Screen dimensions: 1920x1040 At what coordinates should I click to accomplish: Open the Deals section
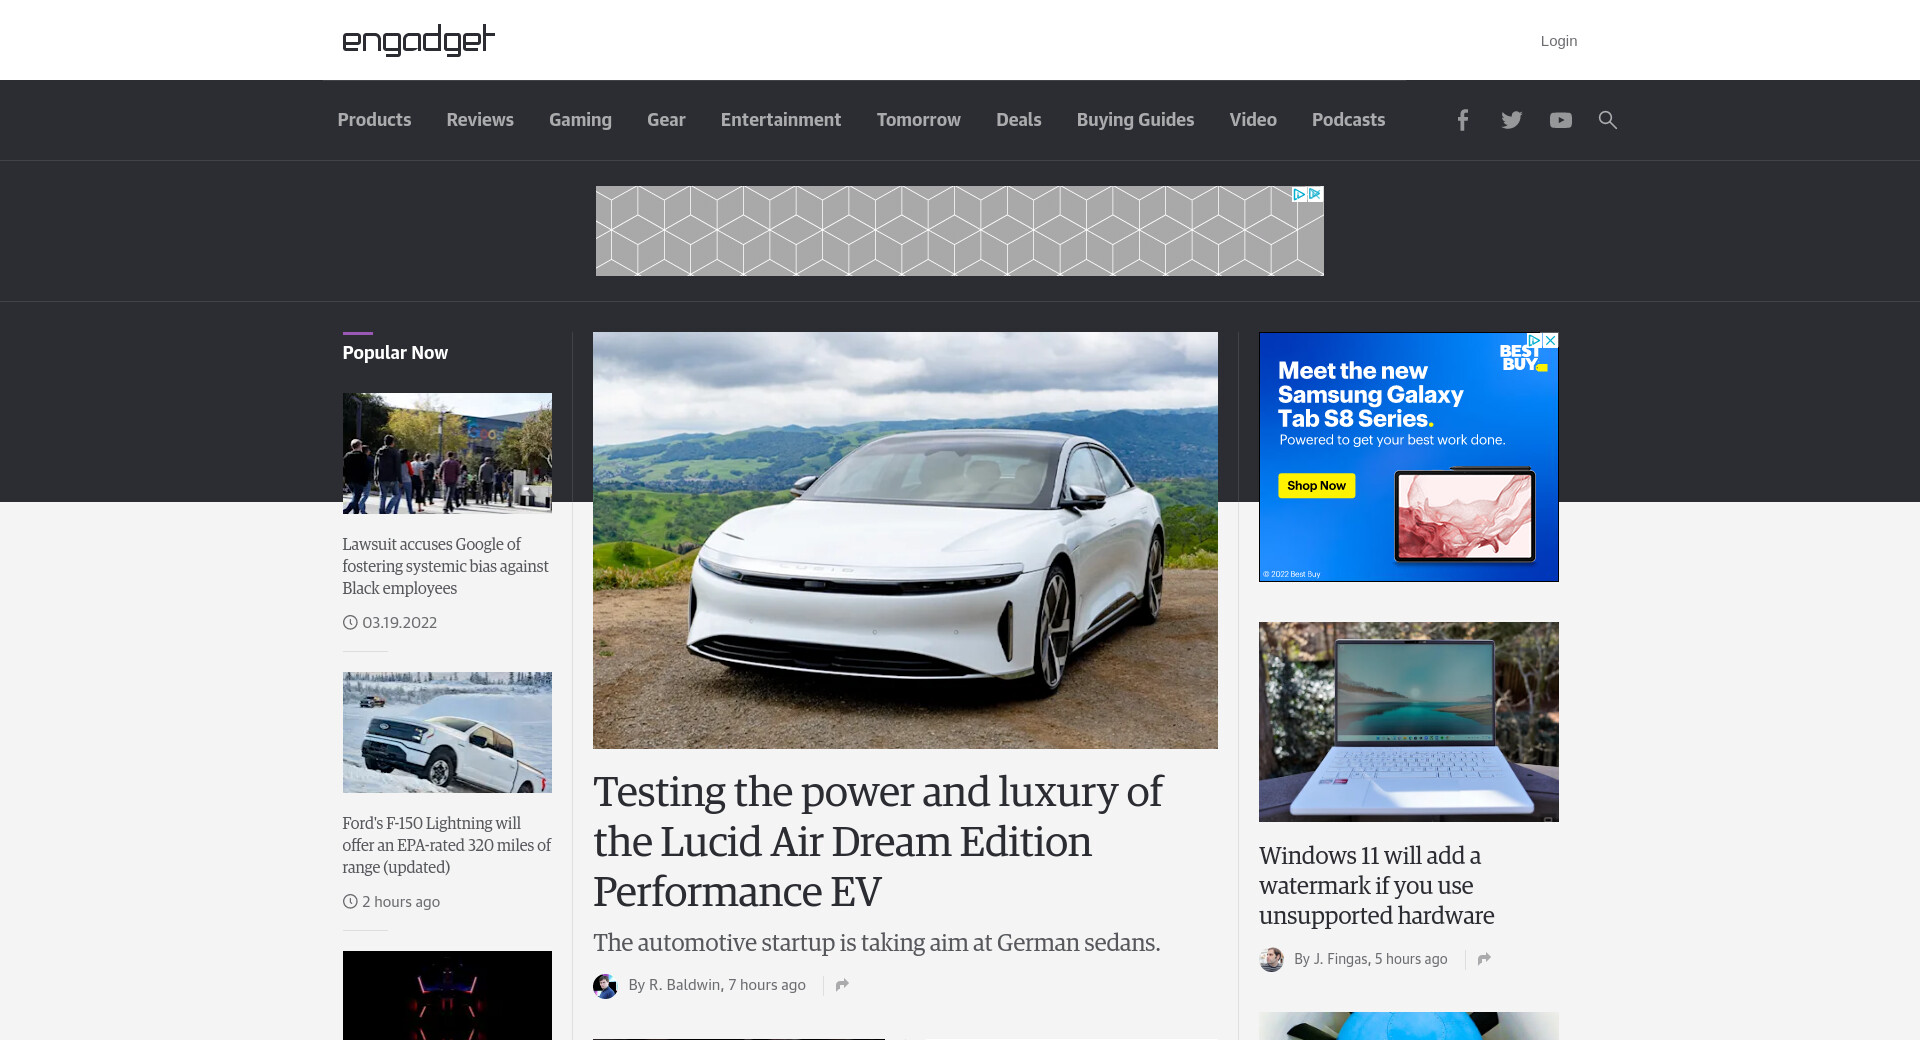coord(1019,120)
